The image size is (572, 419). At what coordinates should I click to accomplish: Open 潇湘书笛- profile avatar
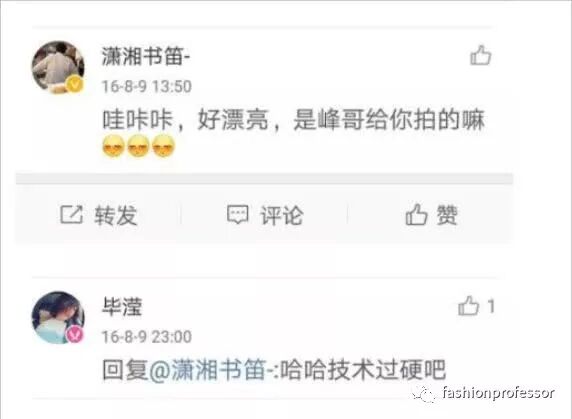pos(58,67)
